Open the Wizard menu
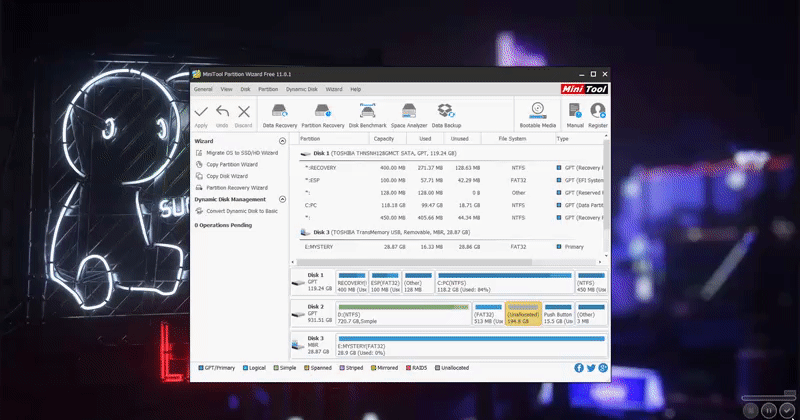 334,89
